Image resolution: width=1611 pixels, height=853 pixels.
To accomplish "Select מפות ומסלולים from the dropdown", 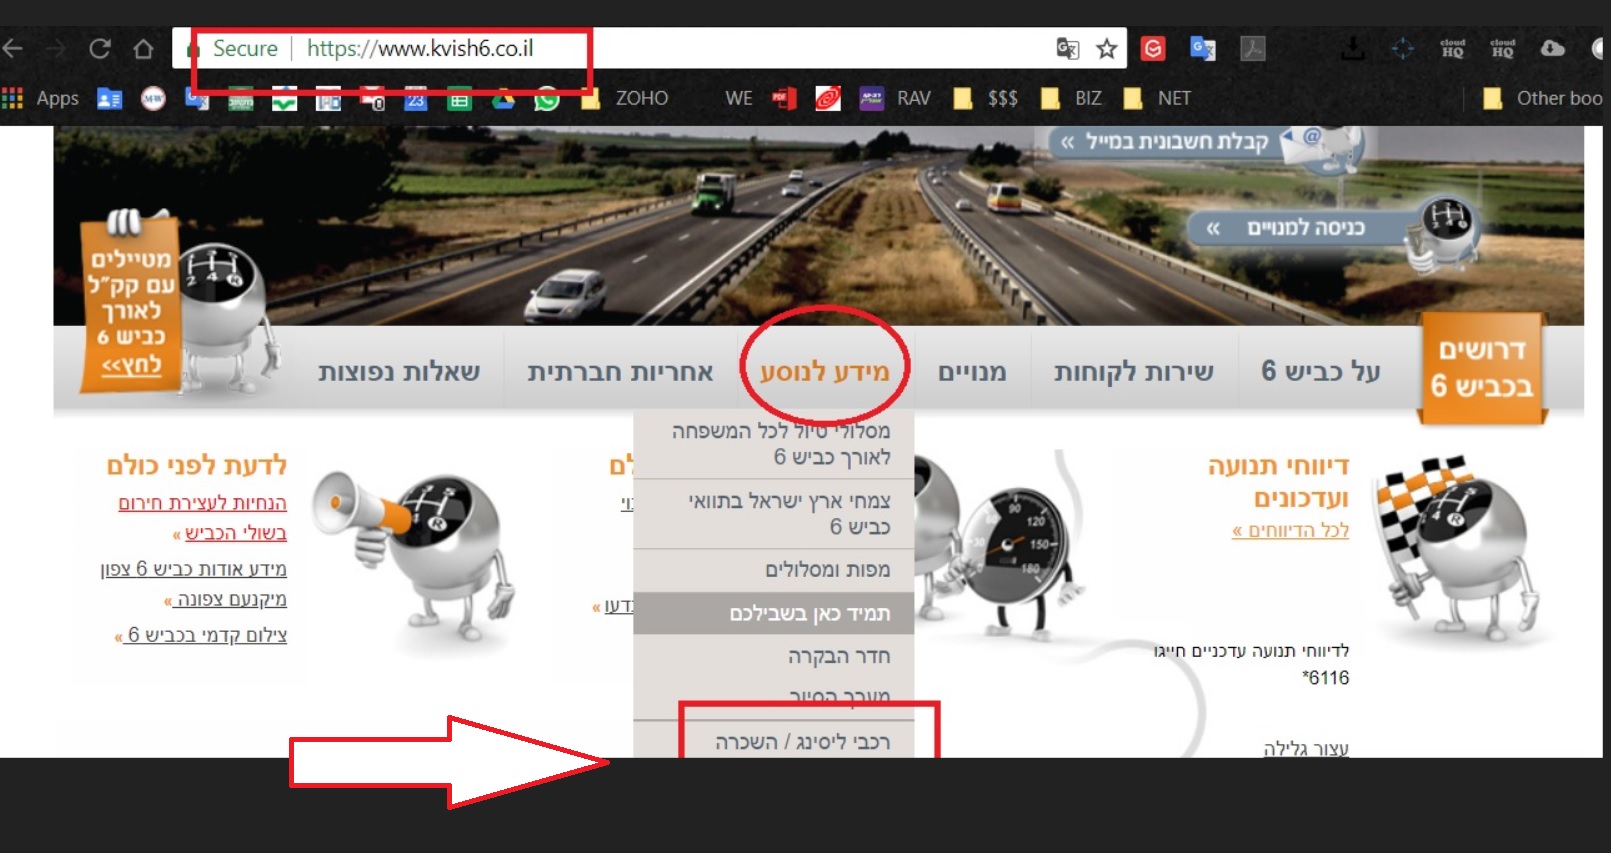I will pos(774,570).
